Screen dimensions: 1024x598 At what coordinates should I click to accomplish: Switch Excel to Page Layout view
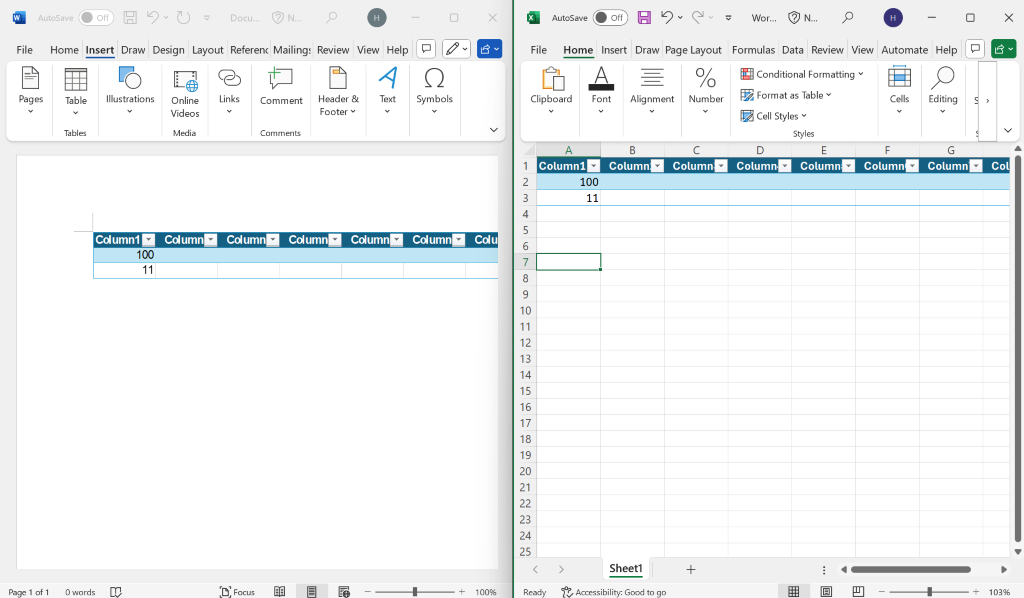click(826, 591)
